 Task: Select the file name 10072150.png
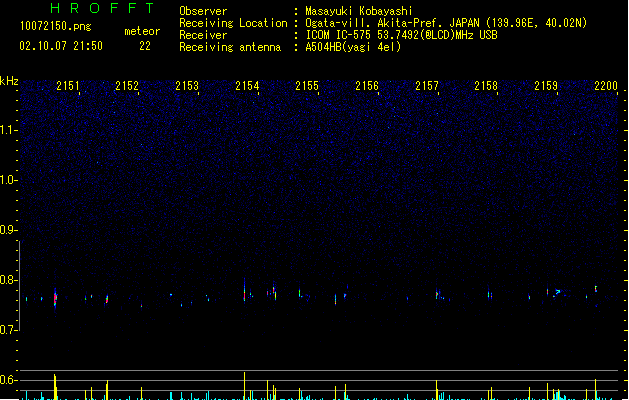(56, 26)
